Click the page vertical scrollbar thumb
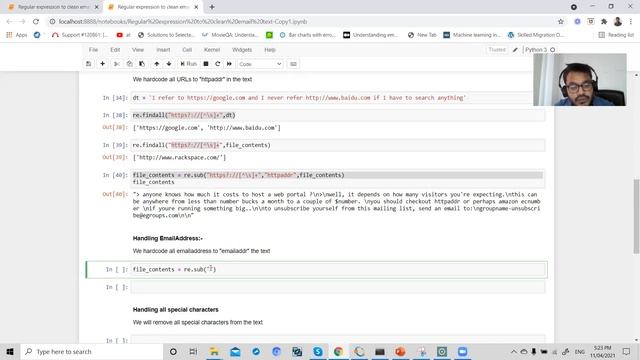The image size is (640, 360). pyautogui.click(x=636, y=216)
